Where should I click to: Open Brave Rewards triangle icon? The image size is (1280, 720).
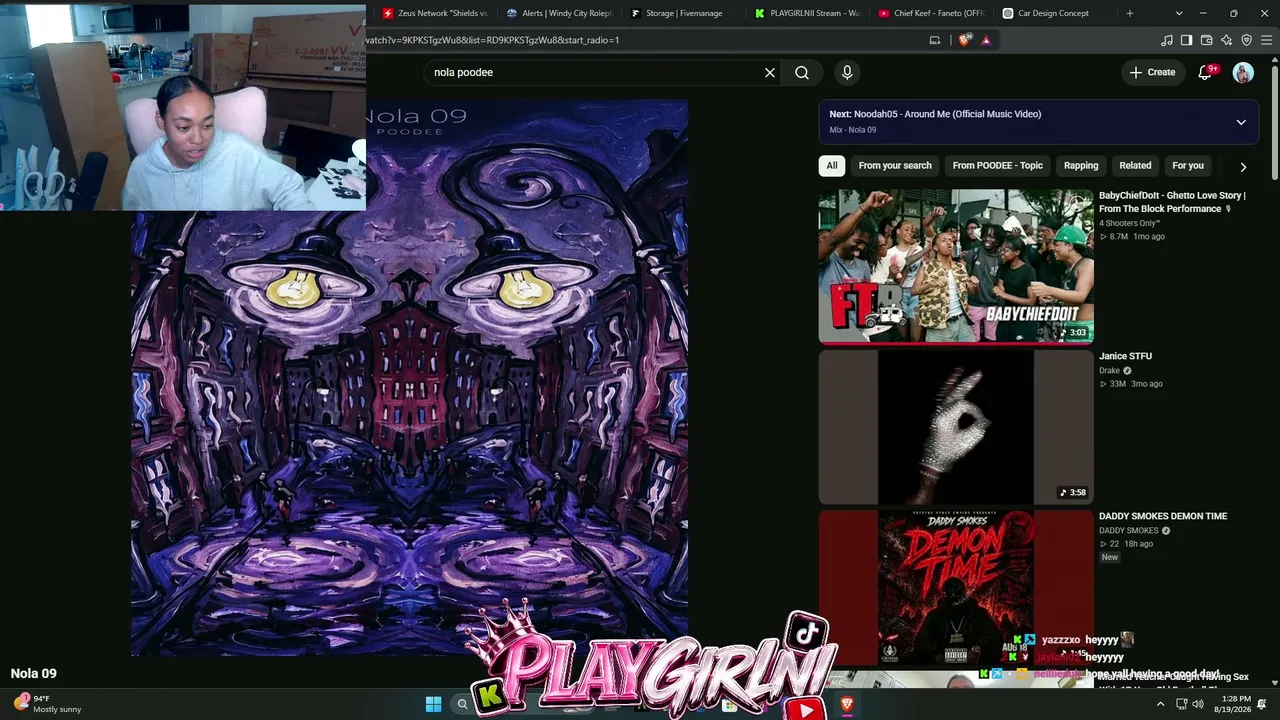pyautogui.click(x=986, y=40)
